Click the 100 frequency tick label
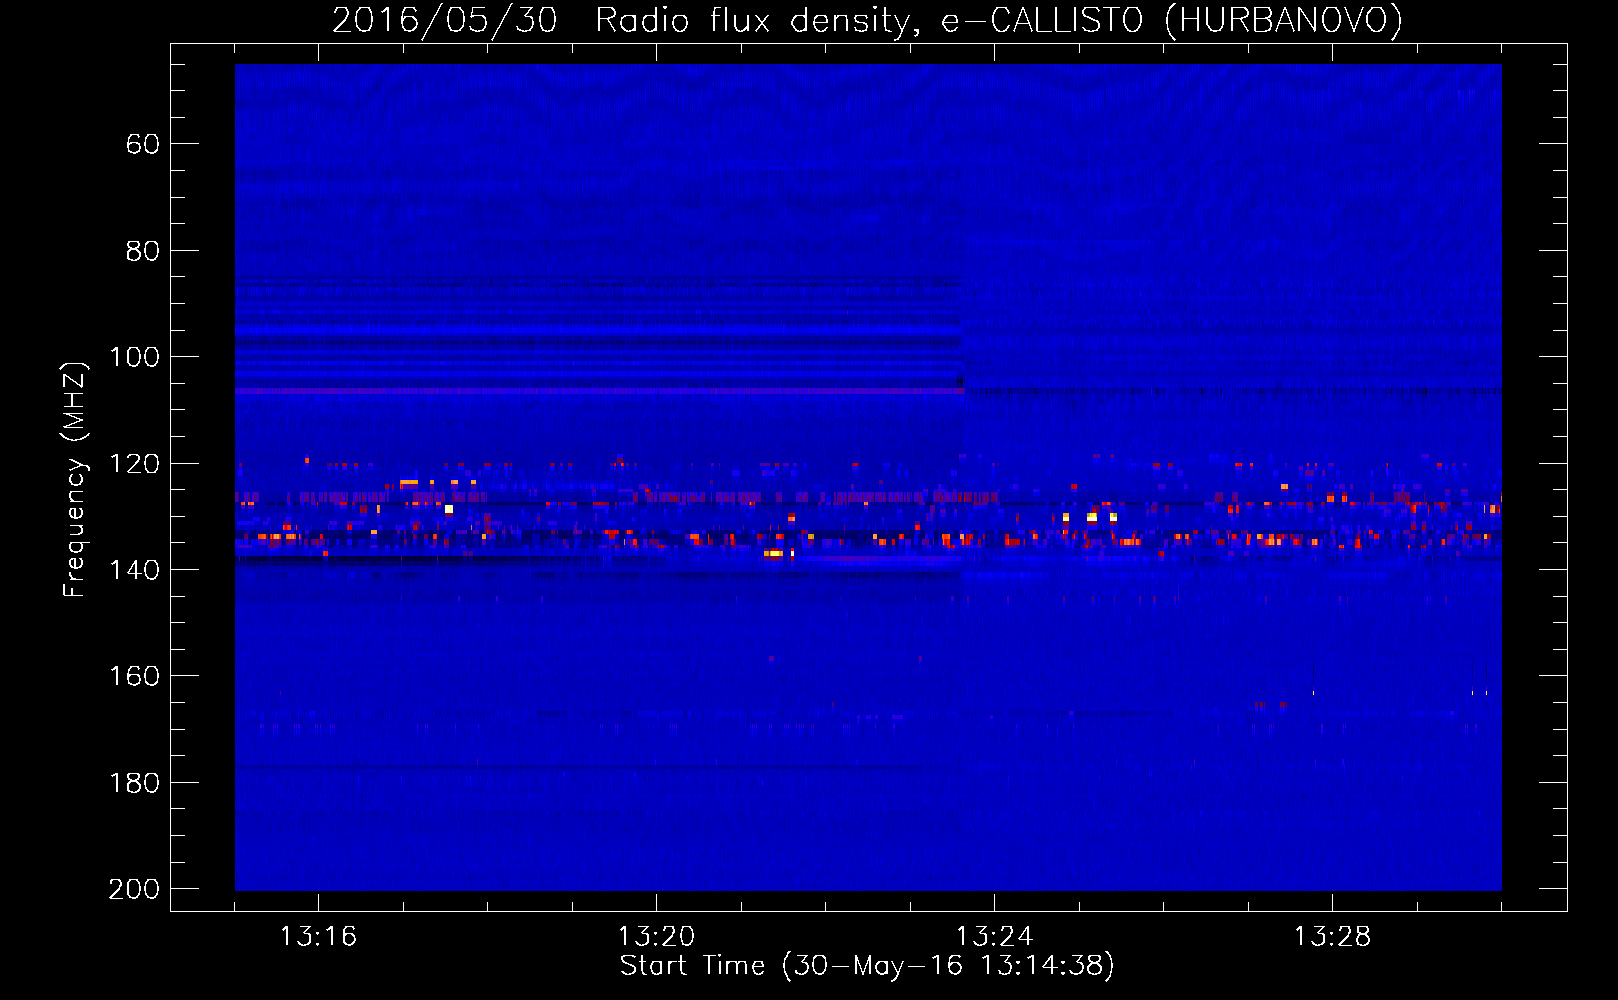The height and width of the screenshot is (1000, 1618). click(134, 358)
